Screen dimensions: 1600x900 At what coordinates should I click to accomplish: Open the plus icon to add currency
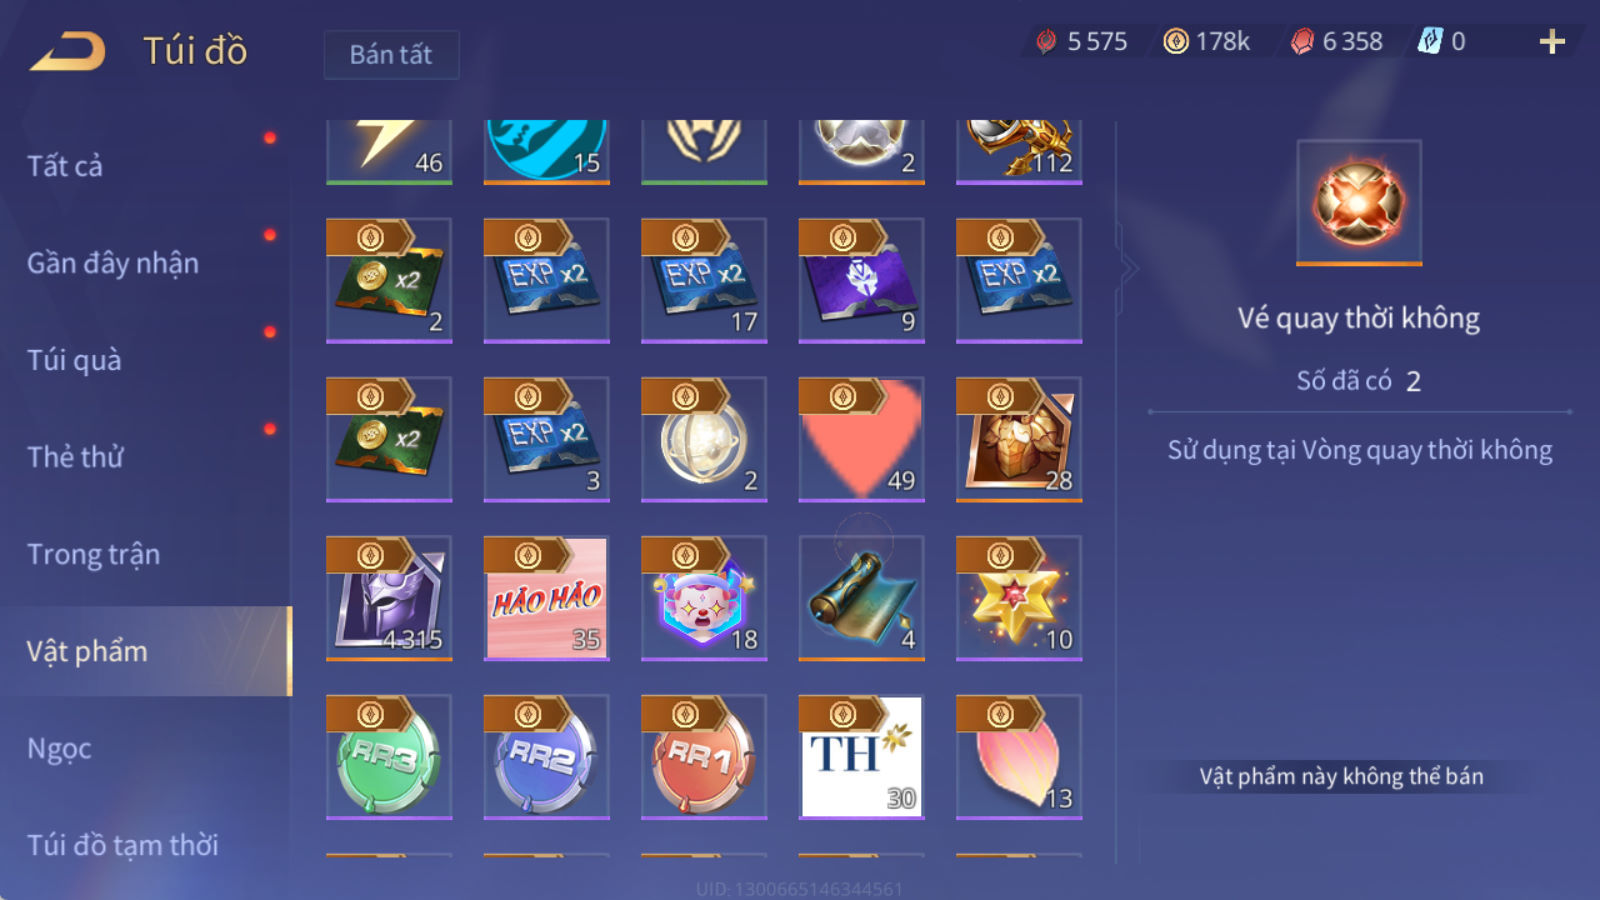pos(1552,41)
